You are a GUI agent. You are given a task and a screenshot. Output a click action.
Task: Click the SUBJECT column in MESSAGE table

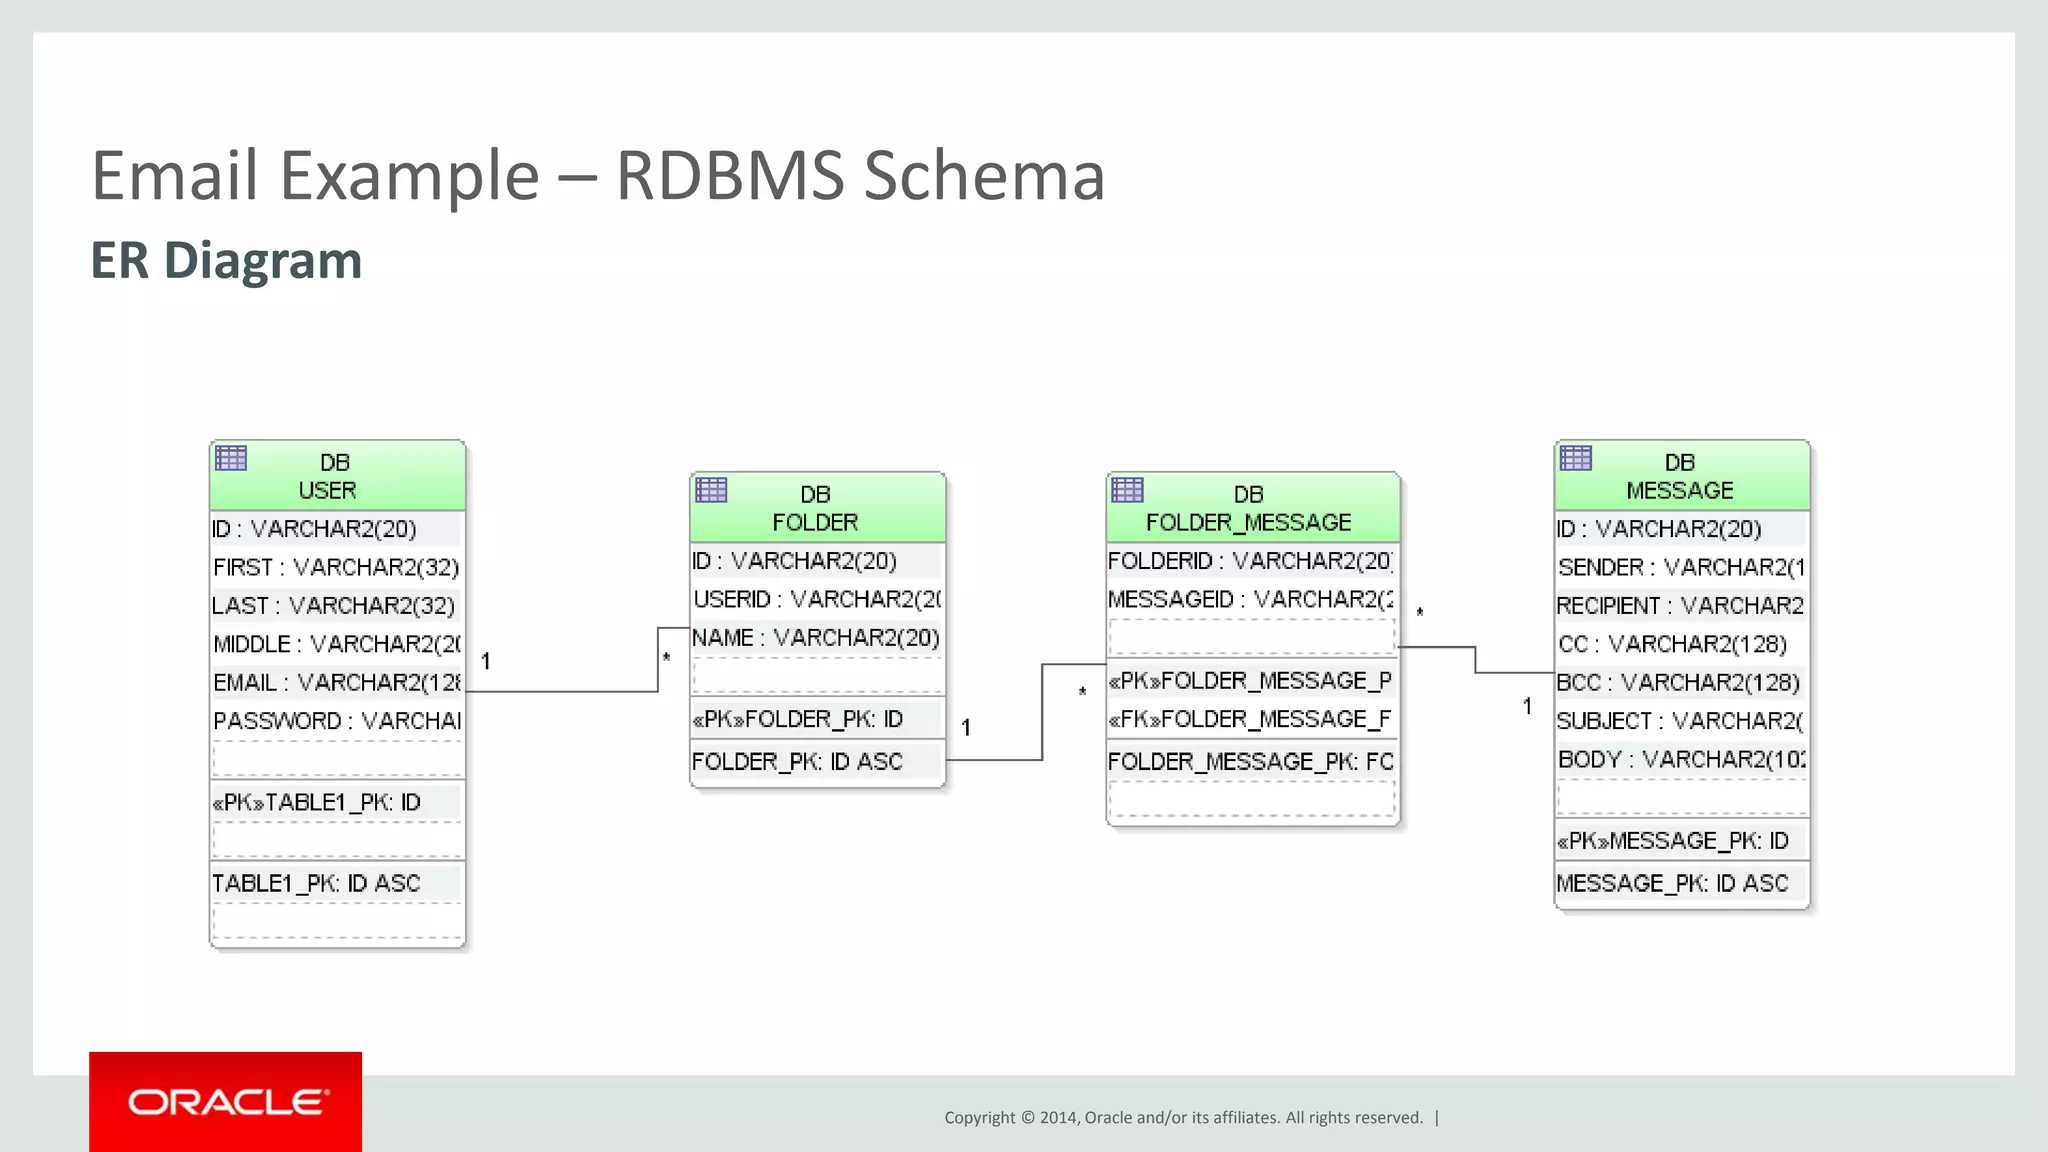(1680, 721)
